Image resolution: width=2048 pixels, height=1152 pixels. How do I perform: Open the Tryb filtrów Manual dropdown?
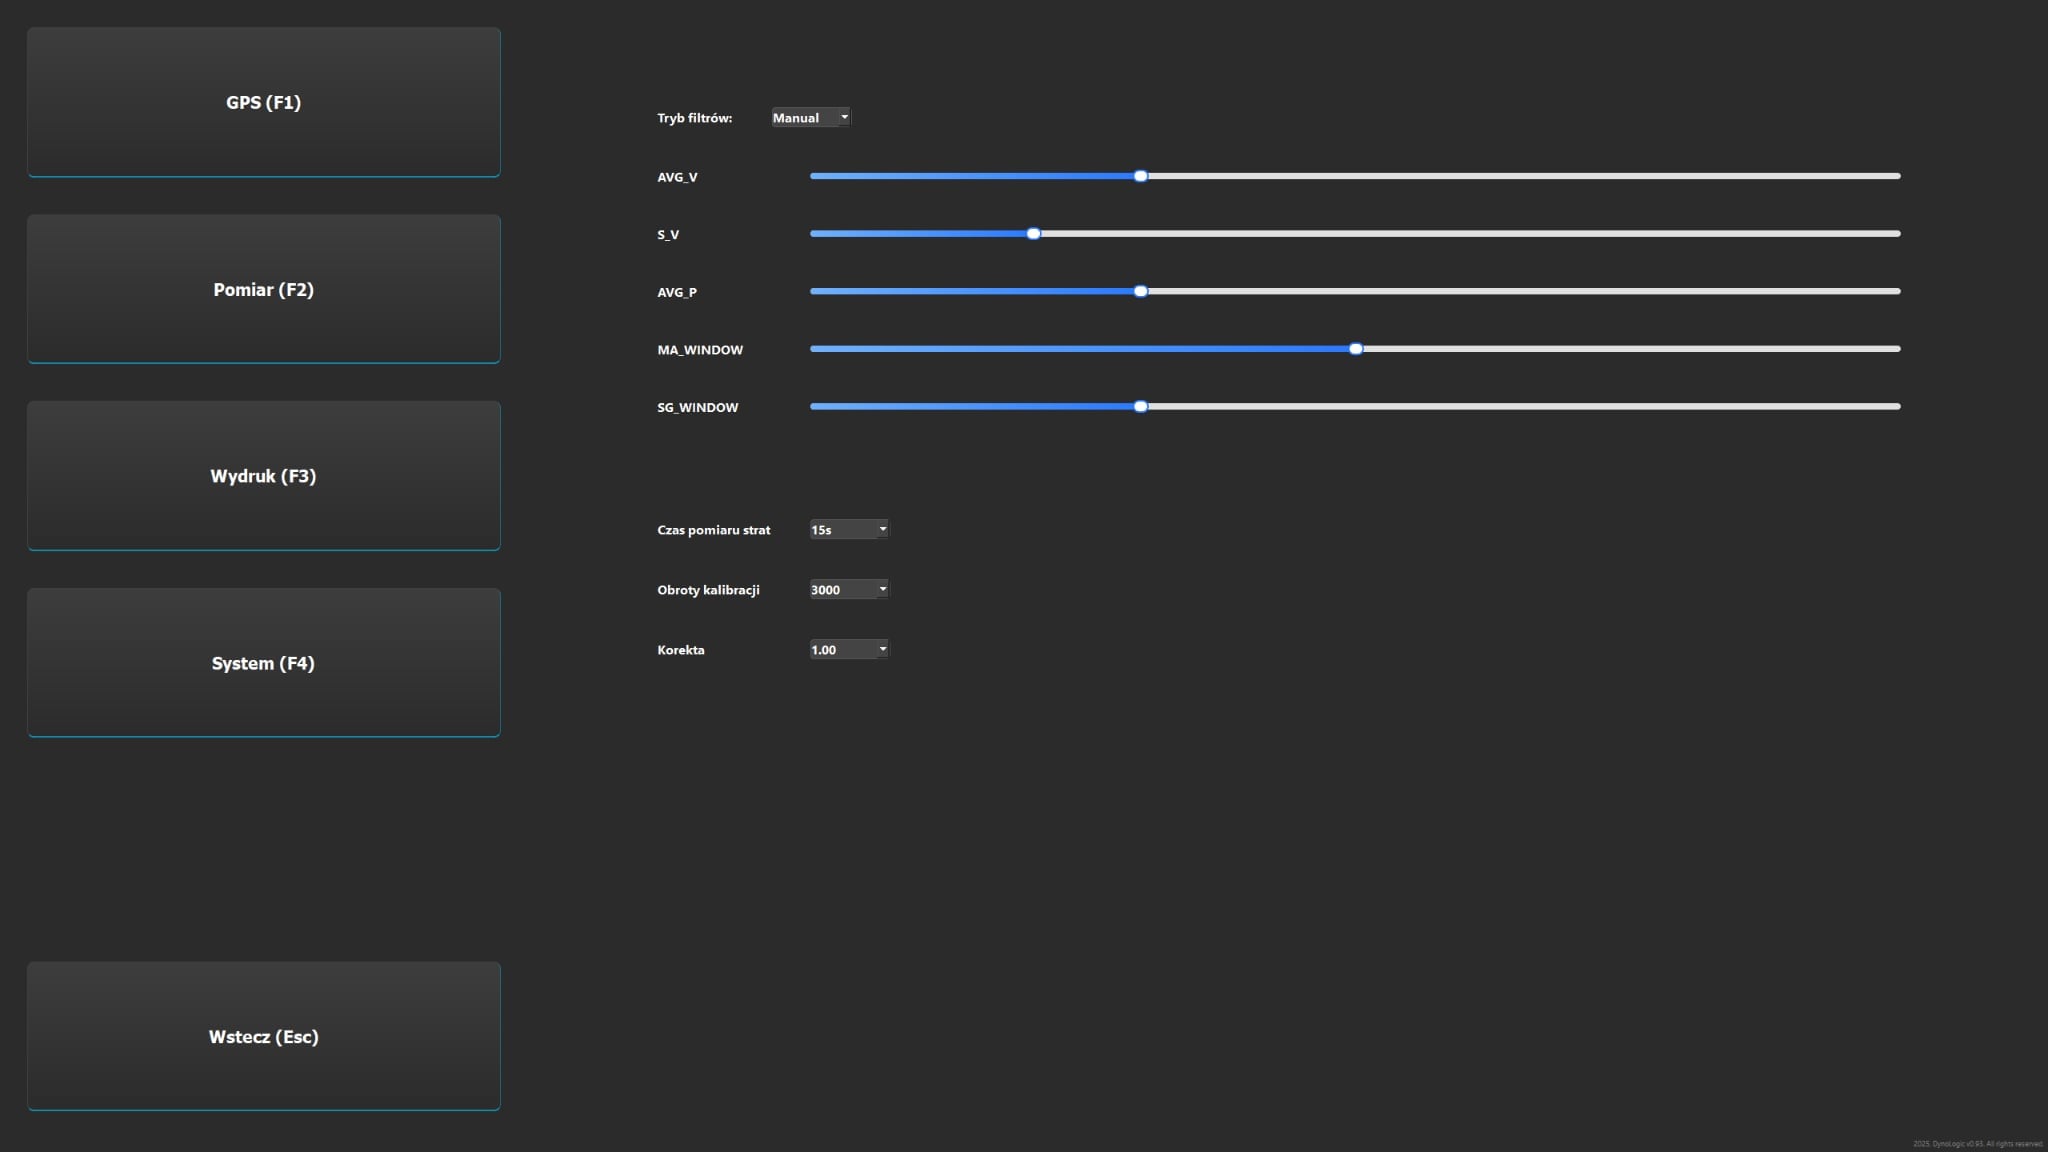tap(811, 118)
